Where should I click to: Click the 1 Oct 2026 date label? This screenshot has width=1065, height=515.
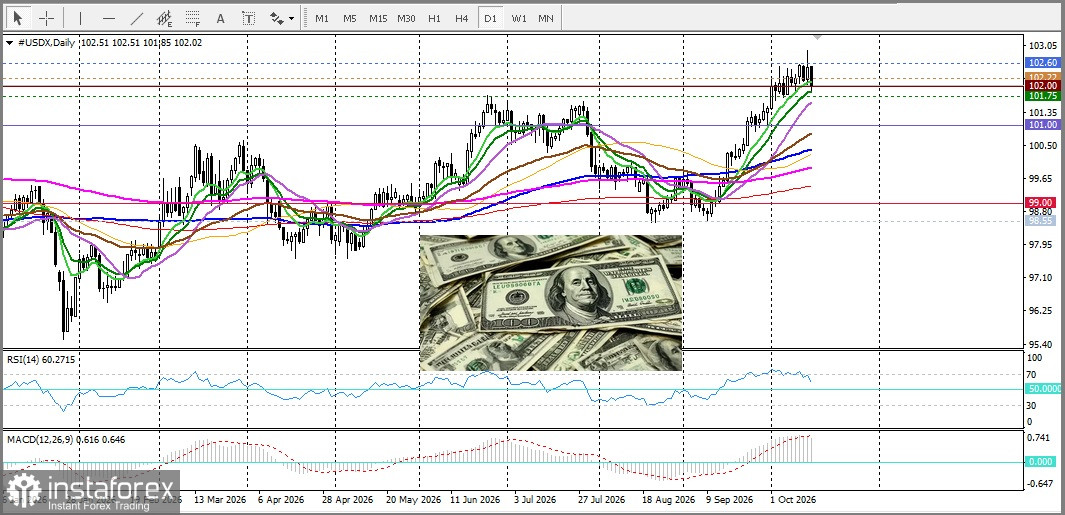[x=793, y=499]
